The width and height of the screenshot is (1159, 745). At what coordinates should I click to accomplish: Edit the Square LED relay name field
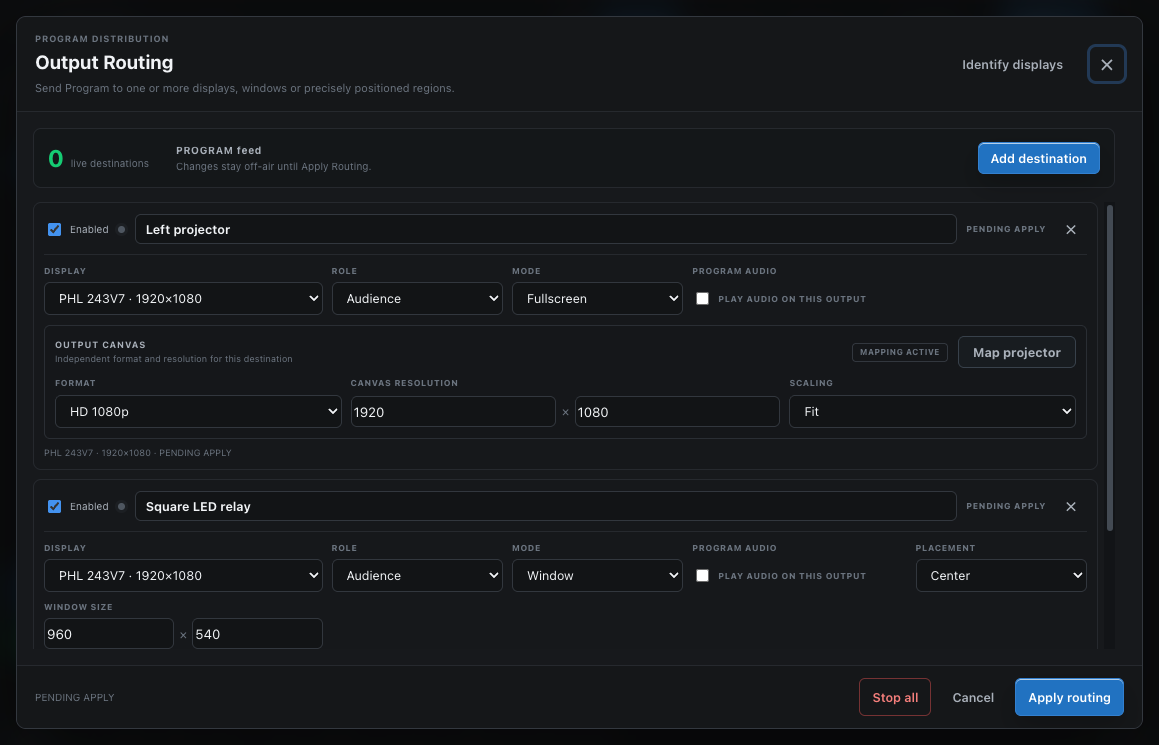tap(545, 507)
